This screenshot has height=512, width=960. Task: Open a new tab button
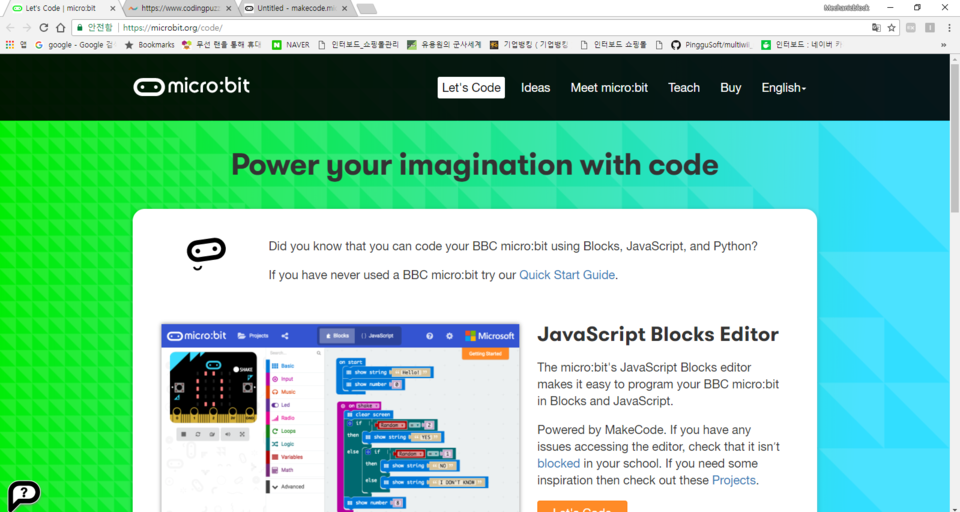click(x=367, y=9)
